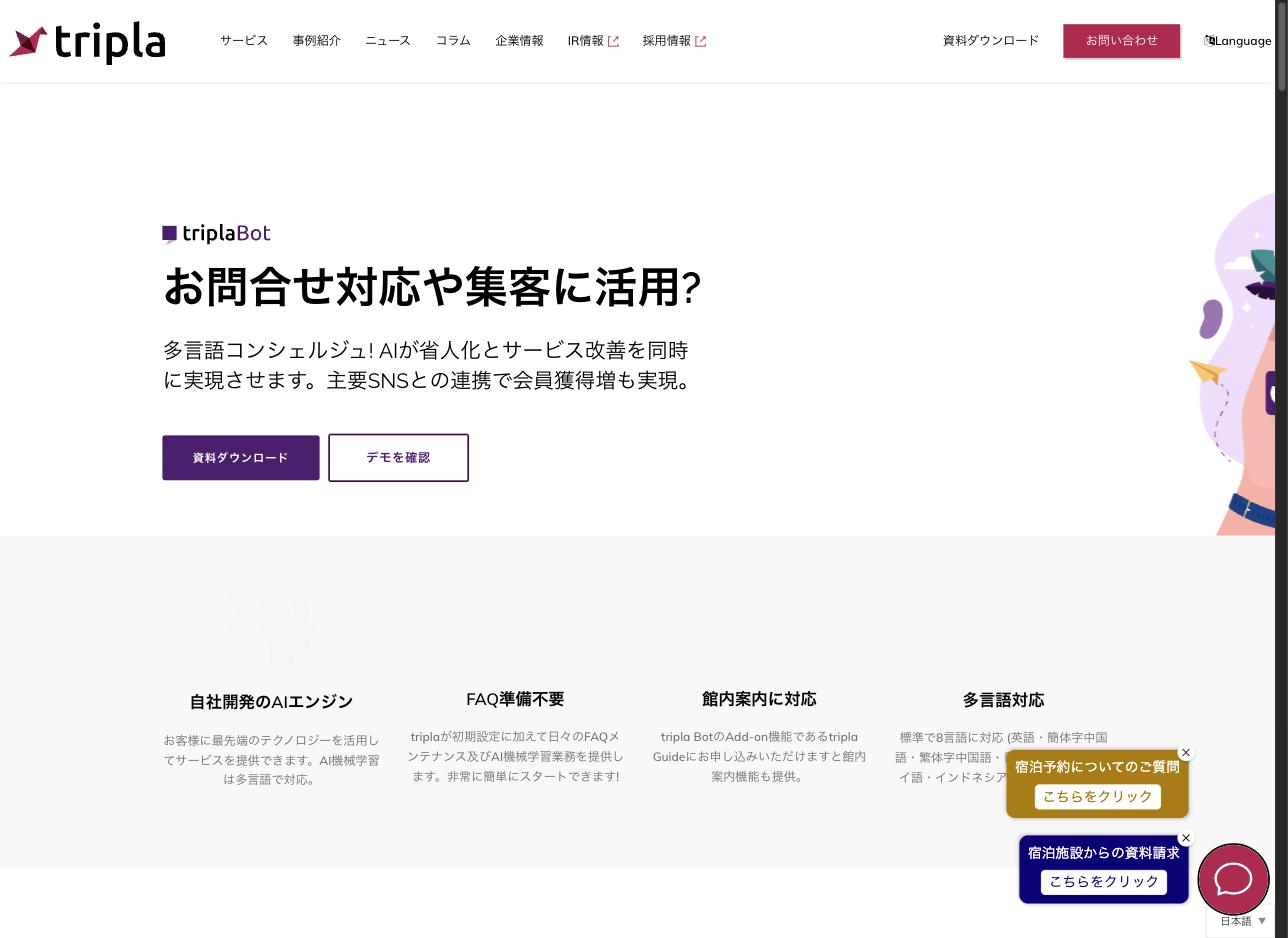Click the hero illustration on the right
Image resolution: width=1288 pixels, height=938 pixels.
(x=1232, y=362)
